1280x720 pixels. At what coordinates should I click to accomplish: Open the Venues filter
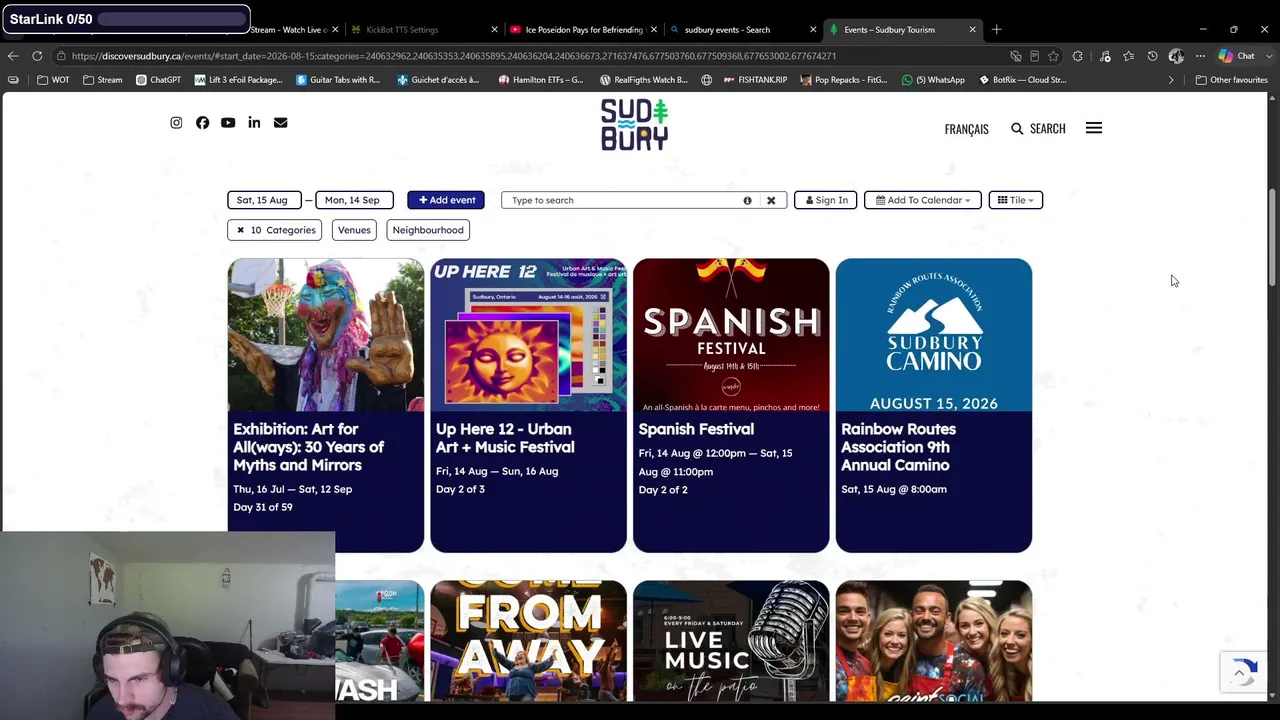354,230
